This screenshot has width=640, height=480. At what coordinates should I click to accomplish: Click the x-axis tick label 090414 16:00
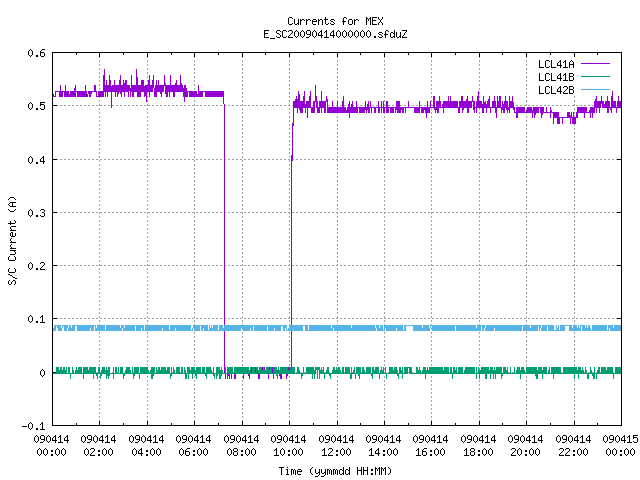(x=430, y=446)
